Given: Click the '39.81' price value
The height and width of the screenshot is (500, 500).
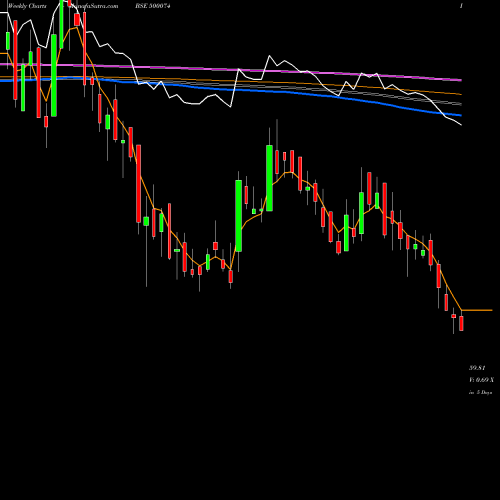Looking at the screenshot, I should (x=477, y=368).
